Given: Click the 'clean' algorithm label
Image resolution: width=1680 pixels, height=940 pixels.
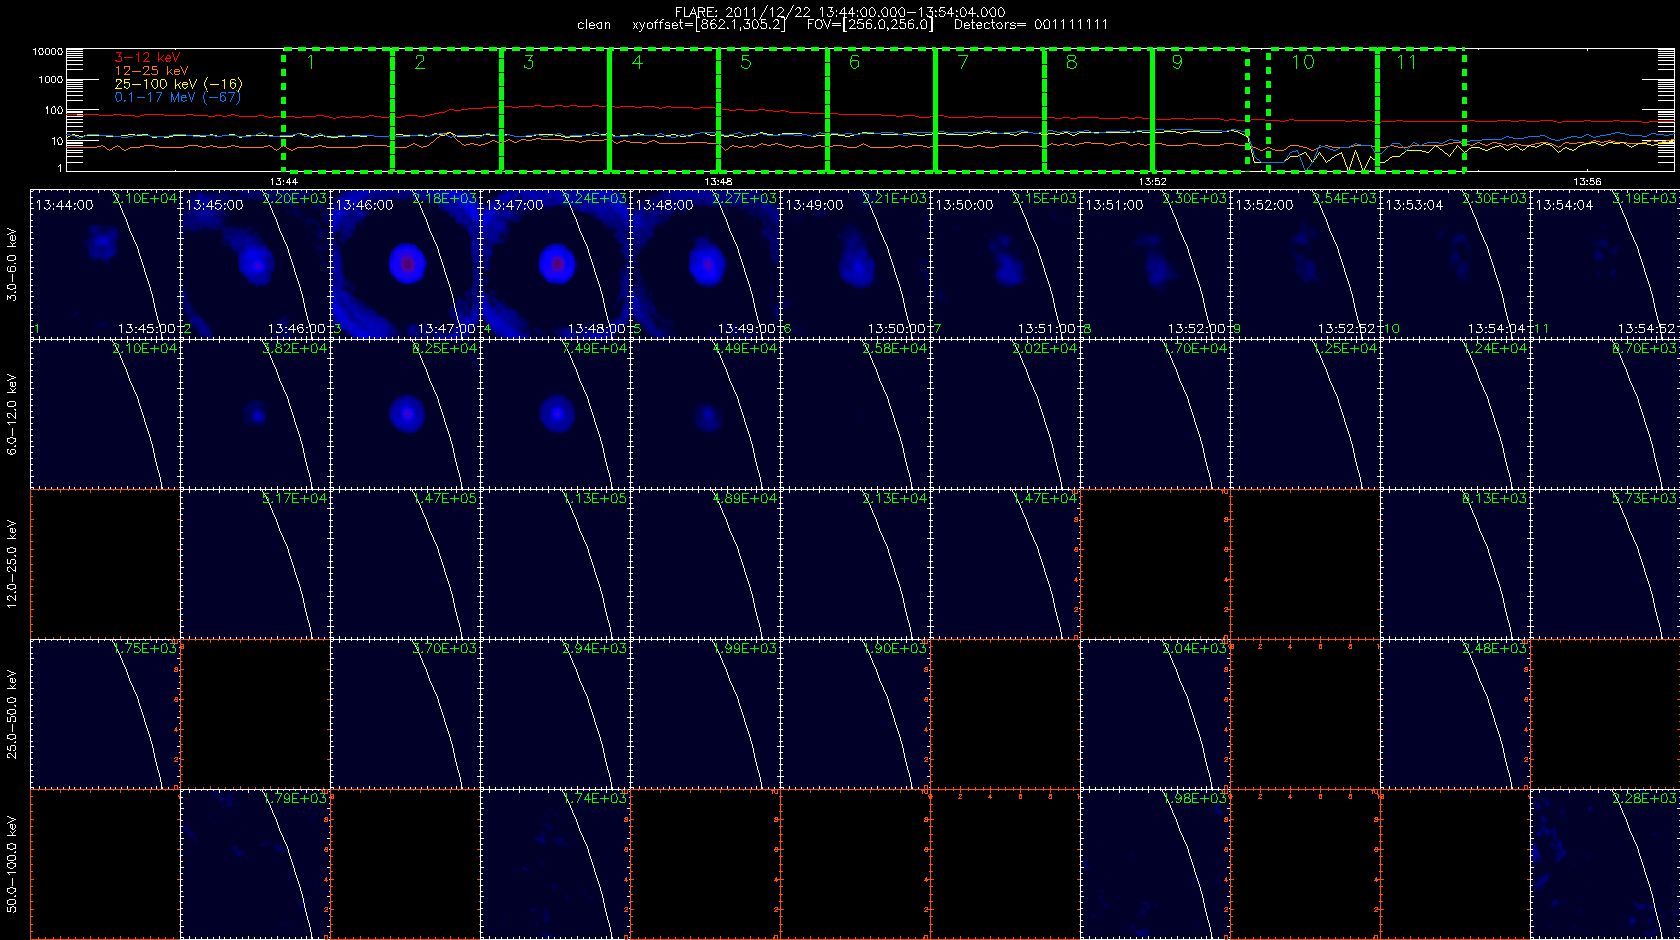Looking at the screenshot, I should (x=594, y=24).
